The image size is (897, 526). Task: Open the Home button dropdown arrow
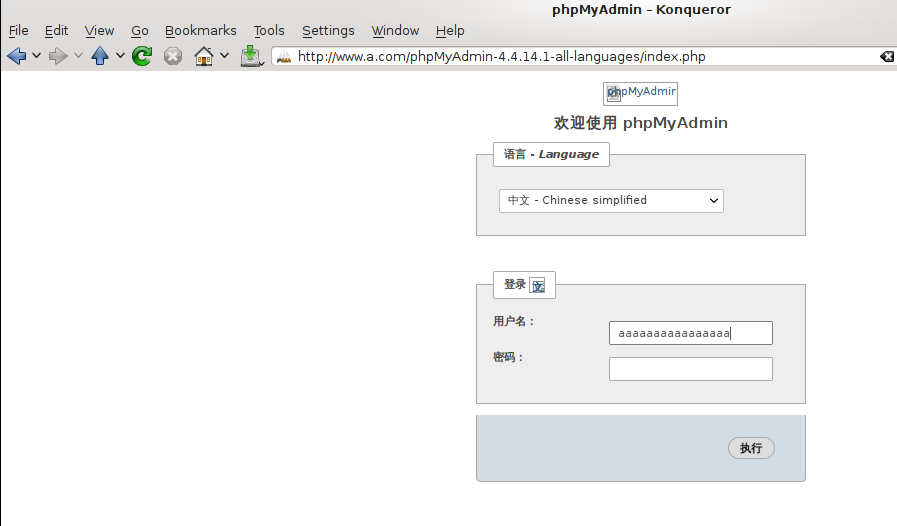pos(225,56)
